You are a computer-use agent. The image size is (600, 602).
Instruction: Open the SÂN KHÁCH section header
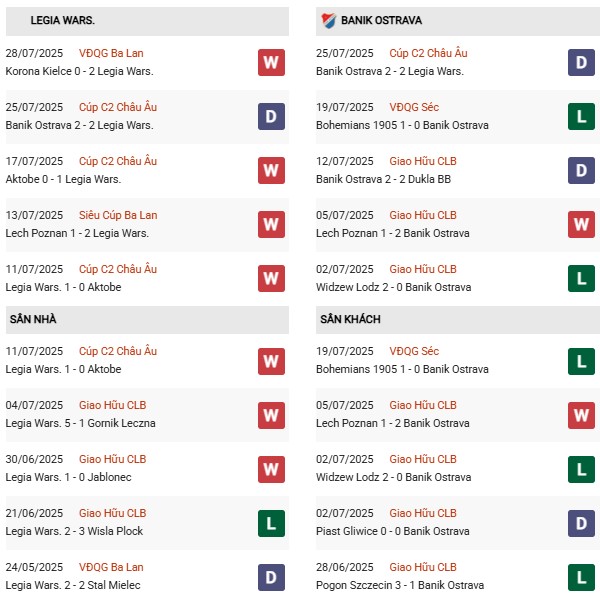point(350,319)
